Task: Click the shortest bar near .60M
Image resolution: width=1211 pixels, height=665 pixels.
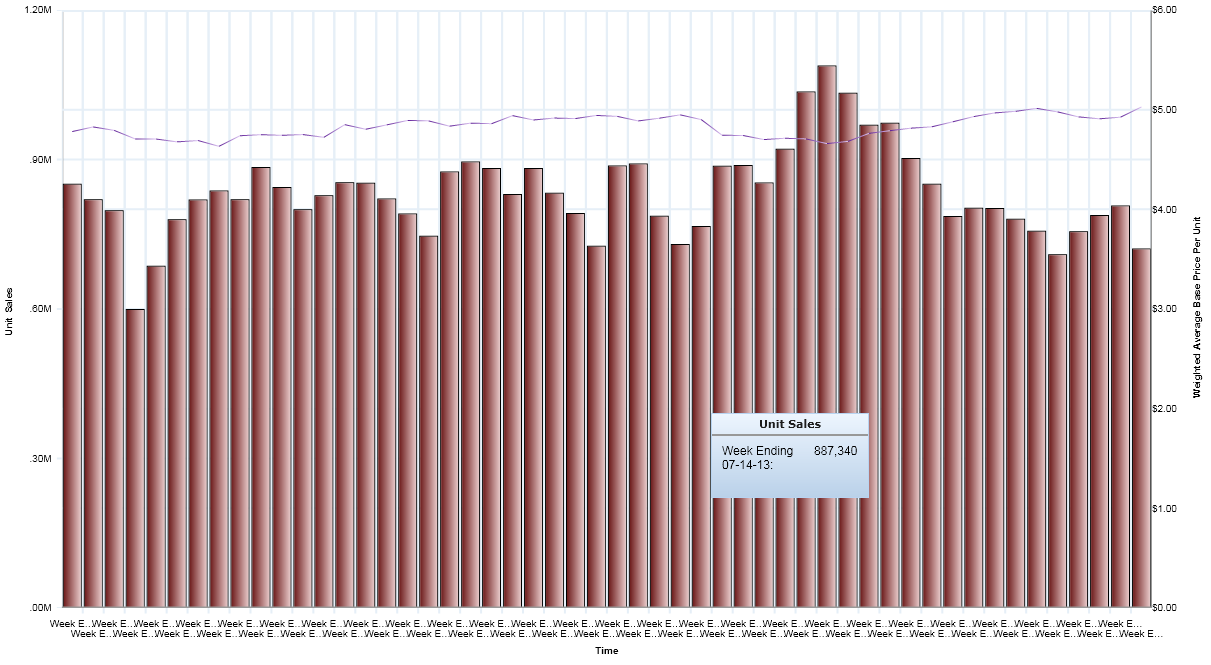Action: 135,458
